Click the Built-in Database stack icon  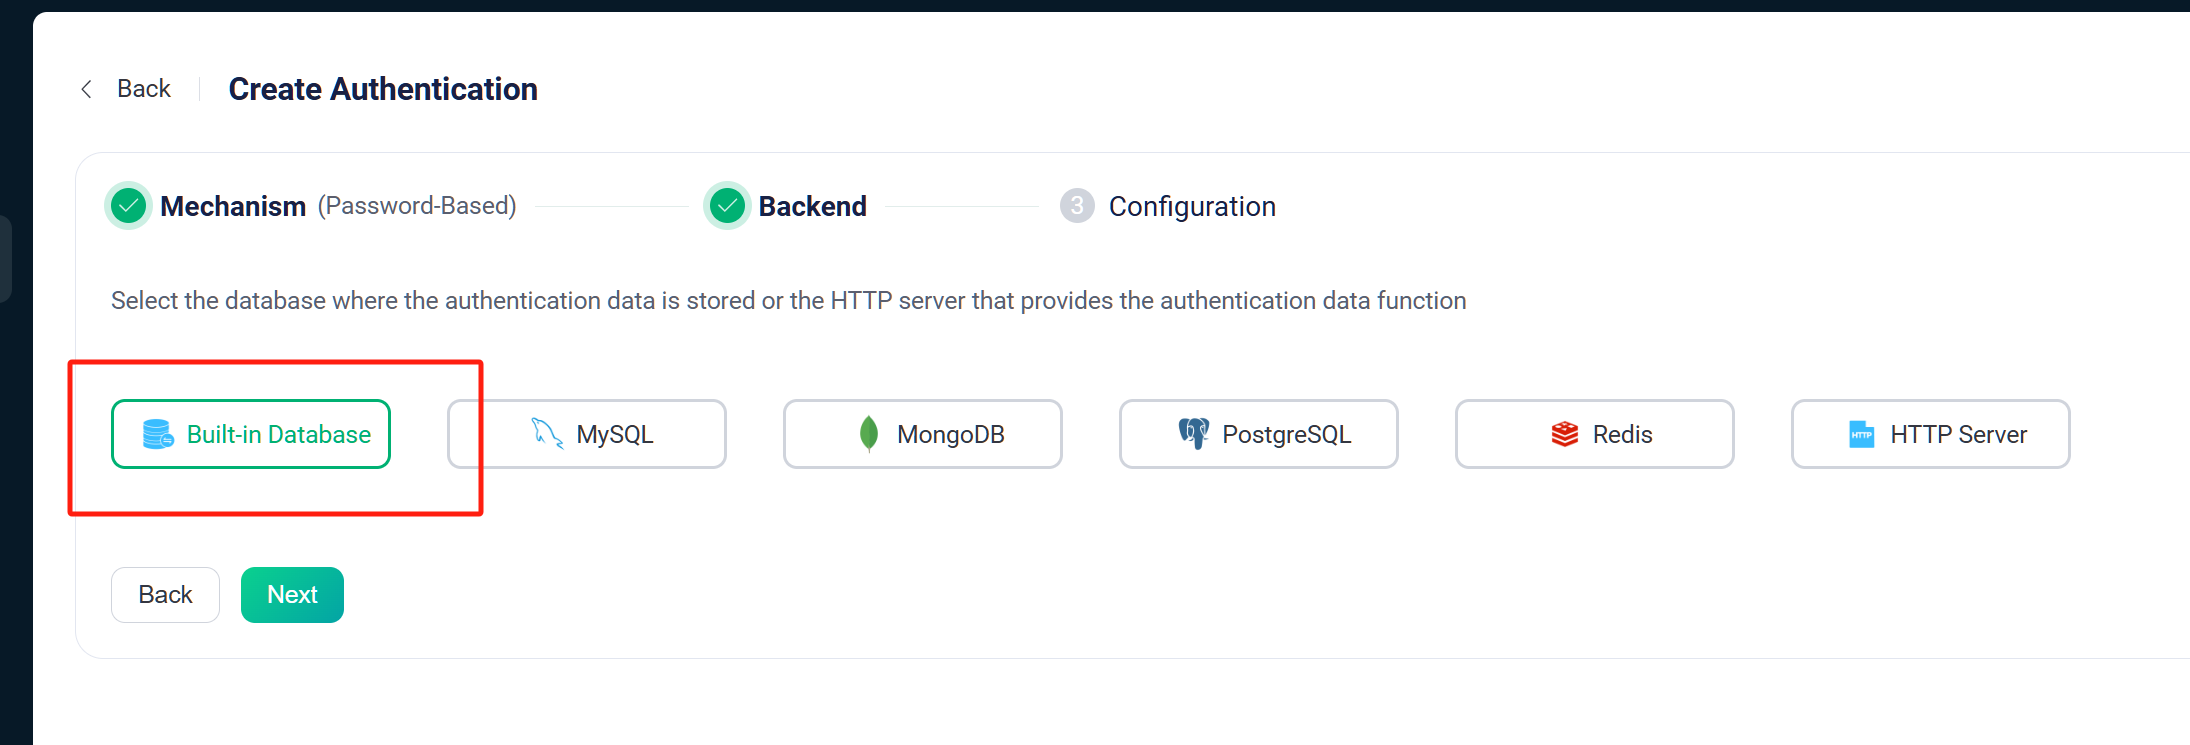[158, 434]
